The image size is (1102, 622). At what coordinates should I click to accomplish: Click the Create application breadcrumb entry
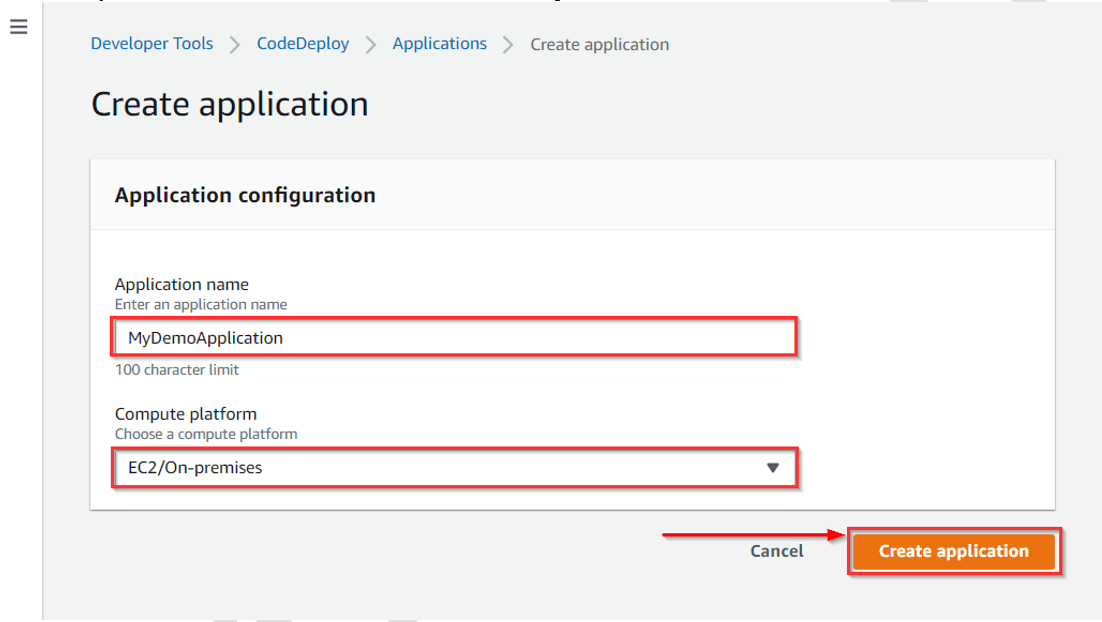point(599,43)
